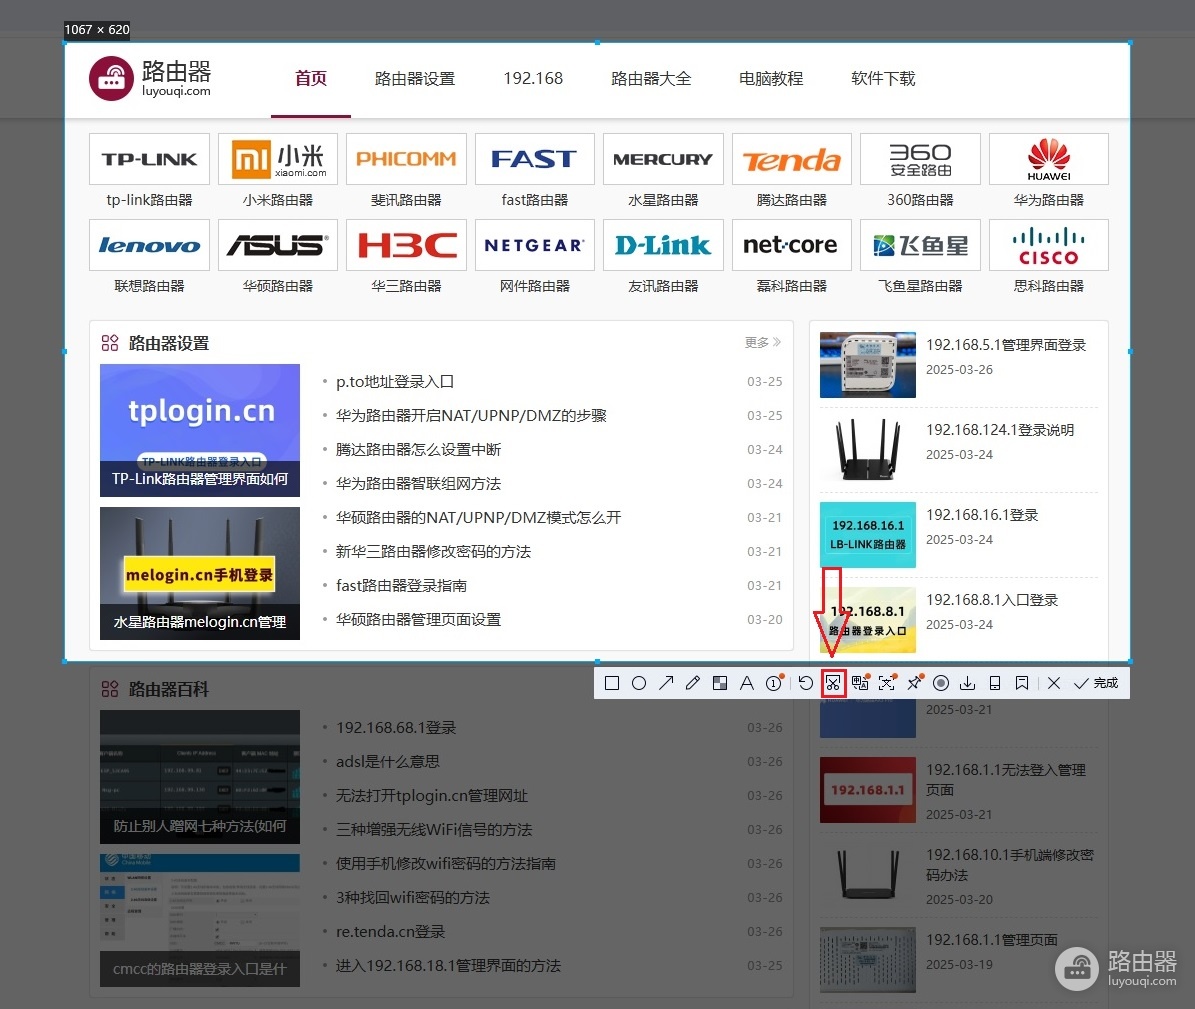Open 192.168.8.1入口登录 sidebar article
The image size is (1195, 1009).
coord(992,600)
